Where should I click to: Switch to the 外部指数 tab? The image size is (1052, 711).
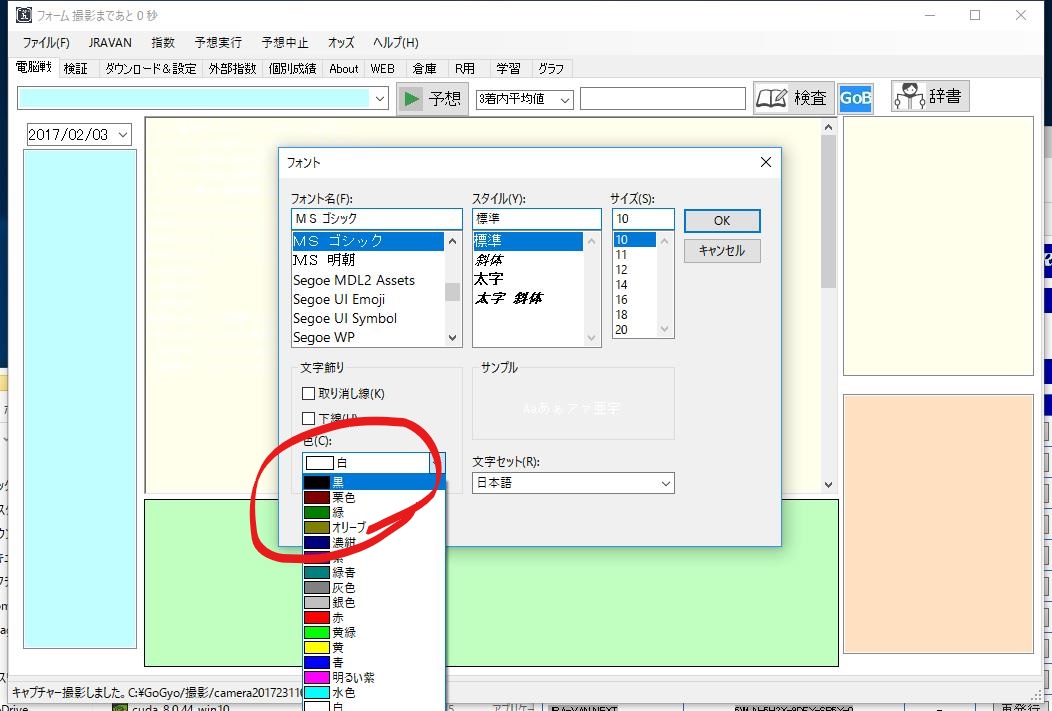pos(232,68)
